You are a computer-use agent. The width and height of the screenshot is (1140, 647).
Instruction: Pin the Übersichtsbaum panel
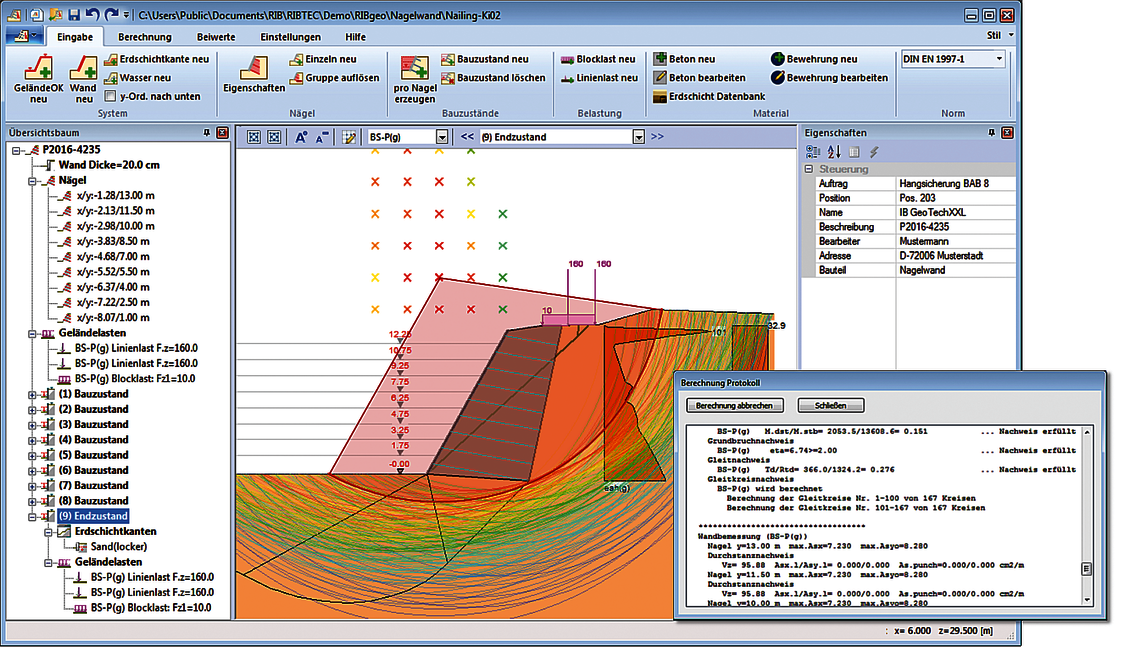click(206, 133)
